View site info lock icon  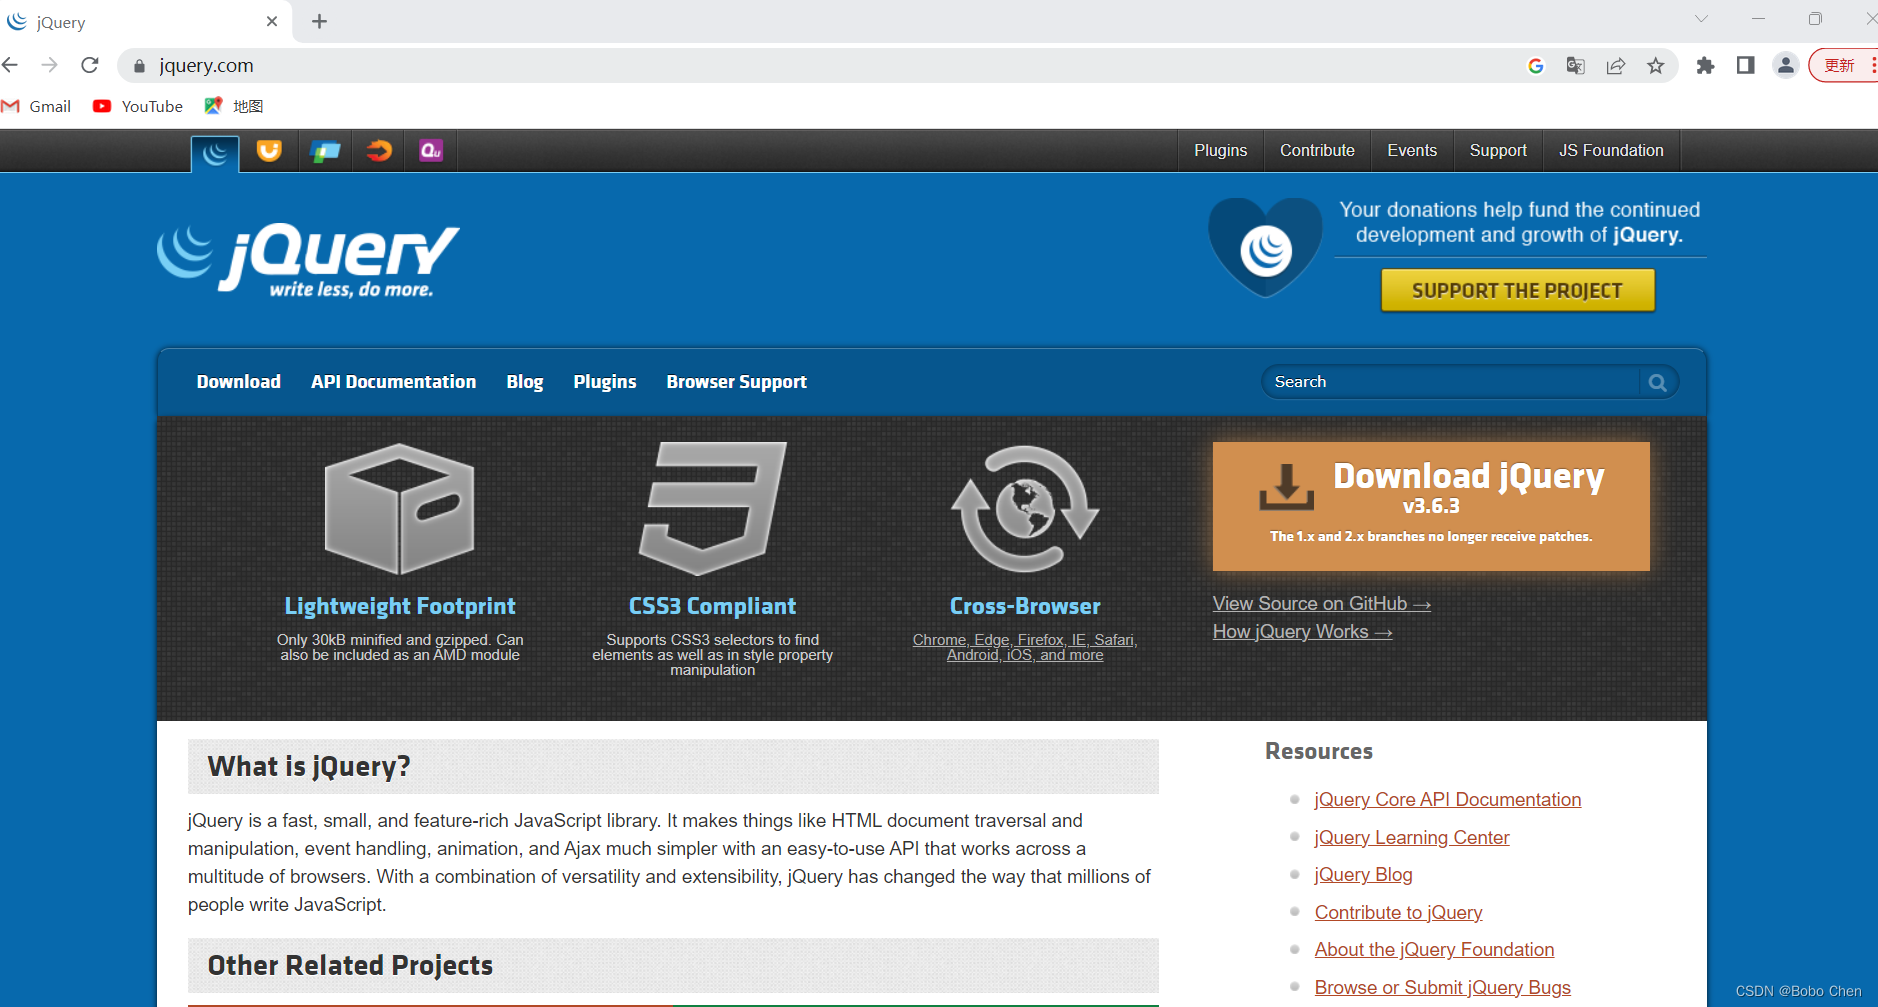[139, 66]
